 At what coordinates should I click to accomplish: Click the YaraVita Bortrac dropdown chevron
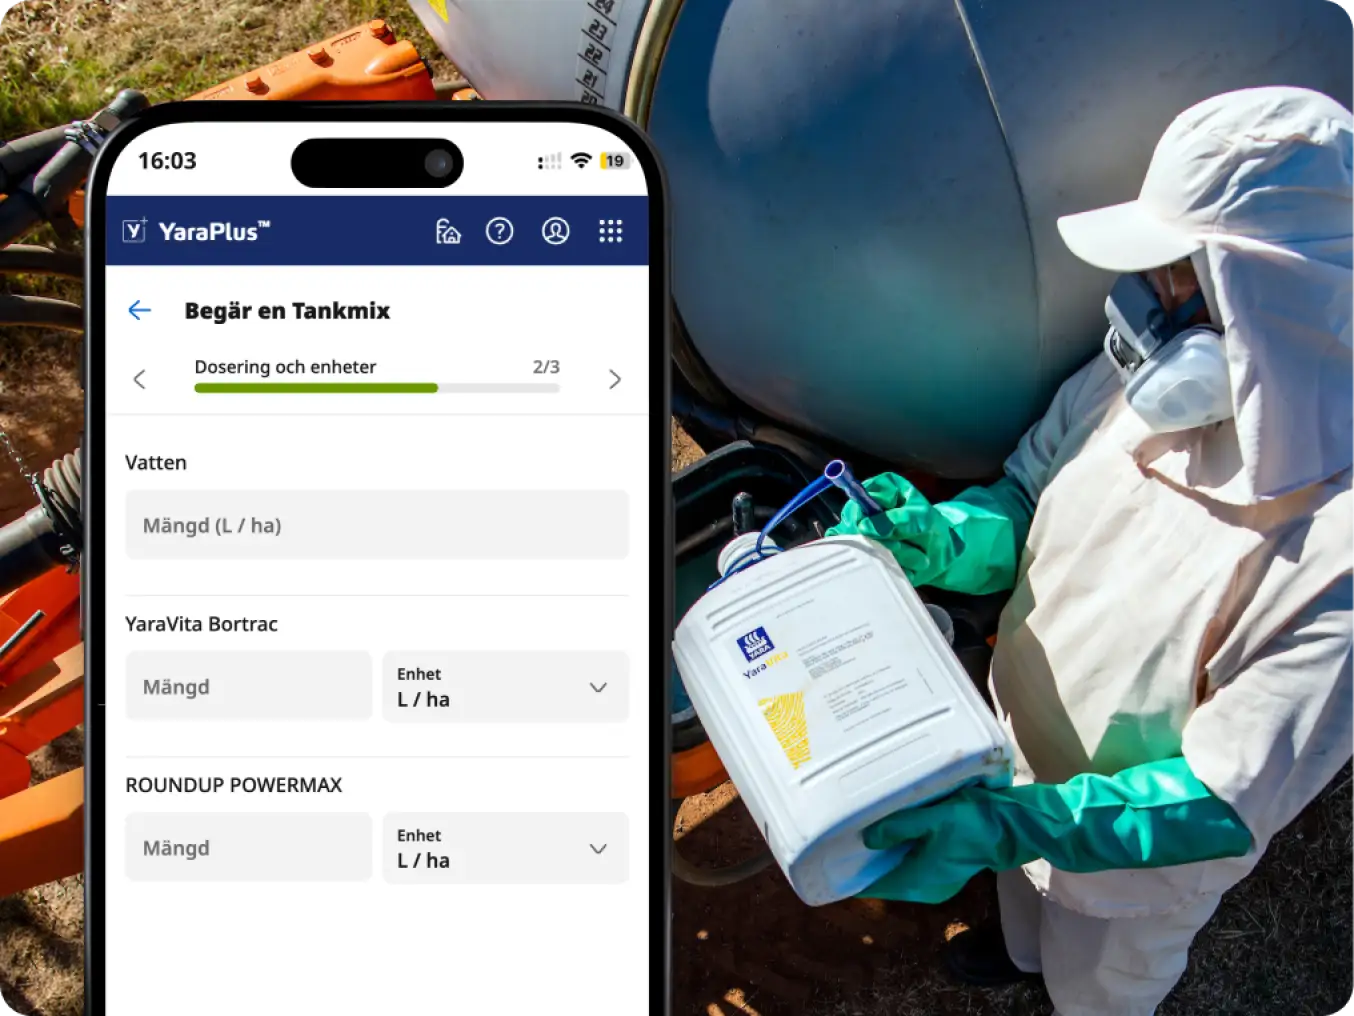tap(598, 688)
